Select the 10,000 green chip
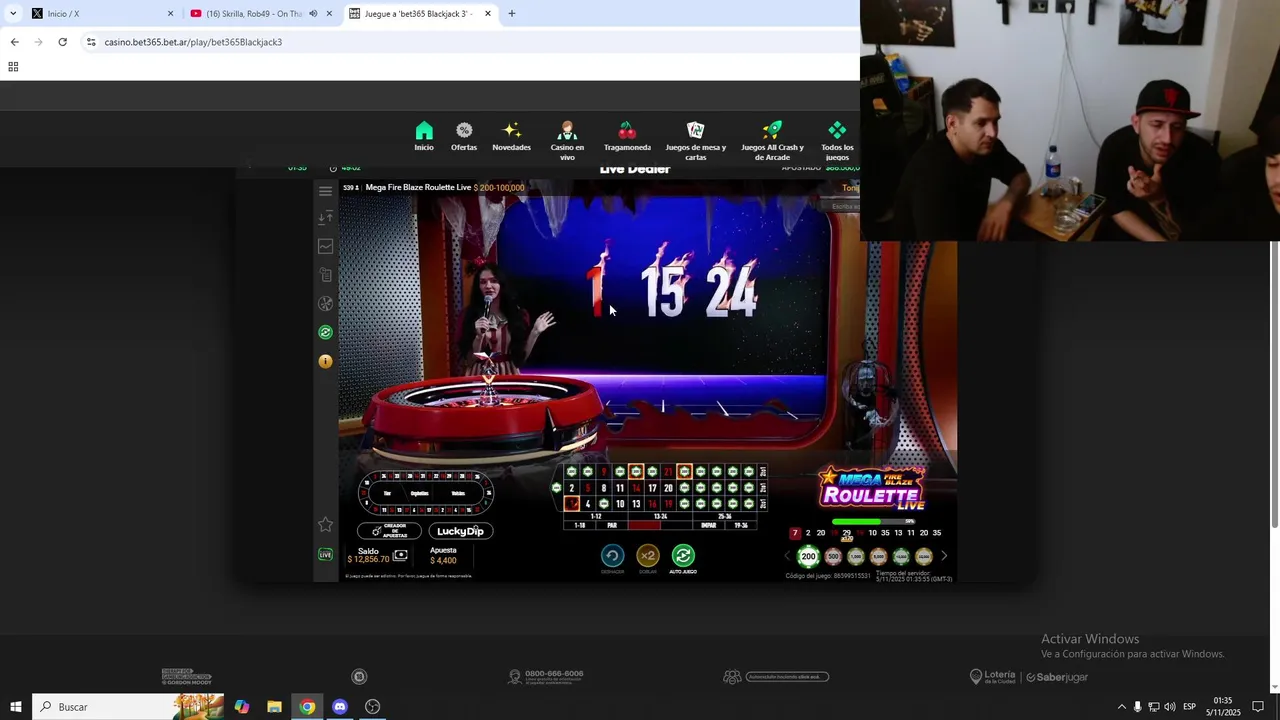The width and height of the screenshot is (1280, 720). click(901, 556)
